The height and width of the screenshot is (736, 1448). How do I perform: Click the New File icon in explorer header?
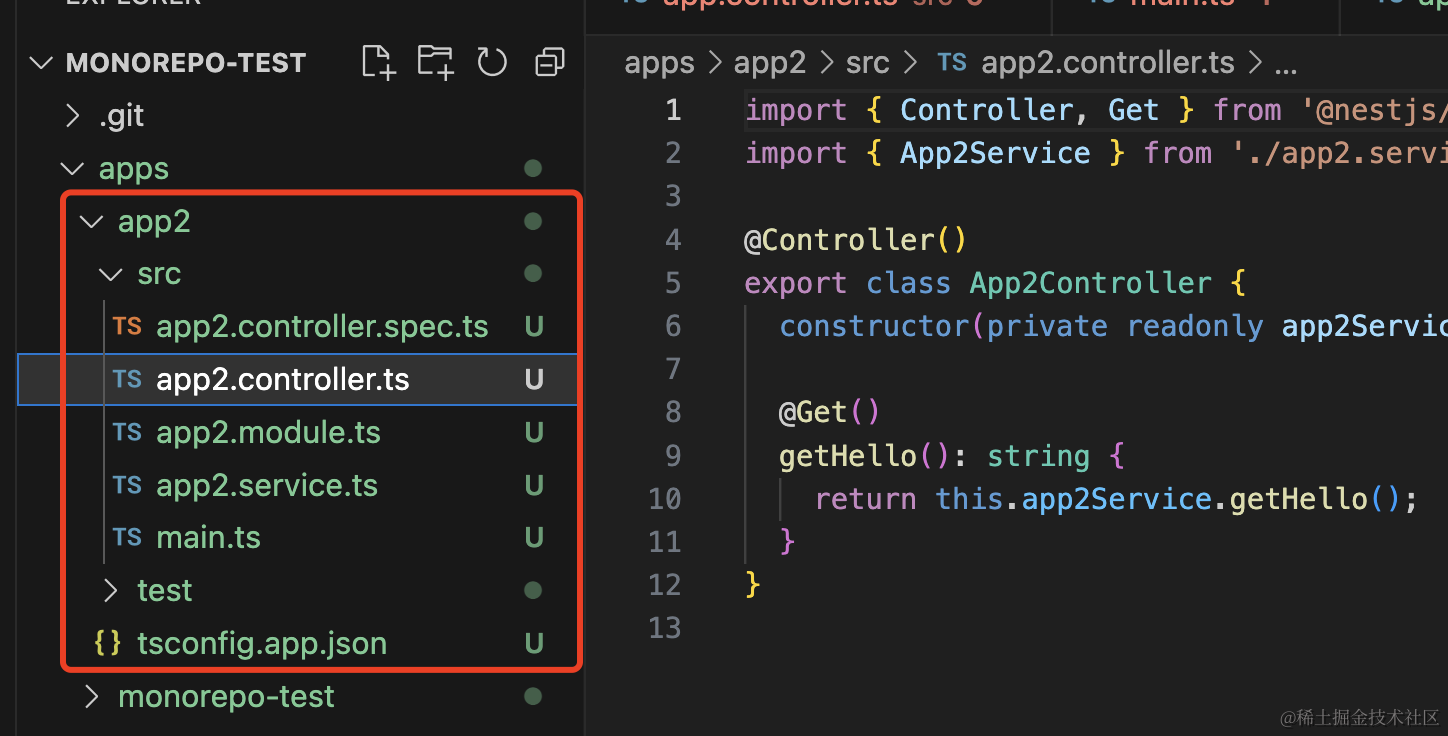(x=378, y=63)
